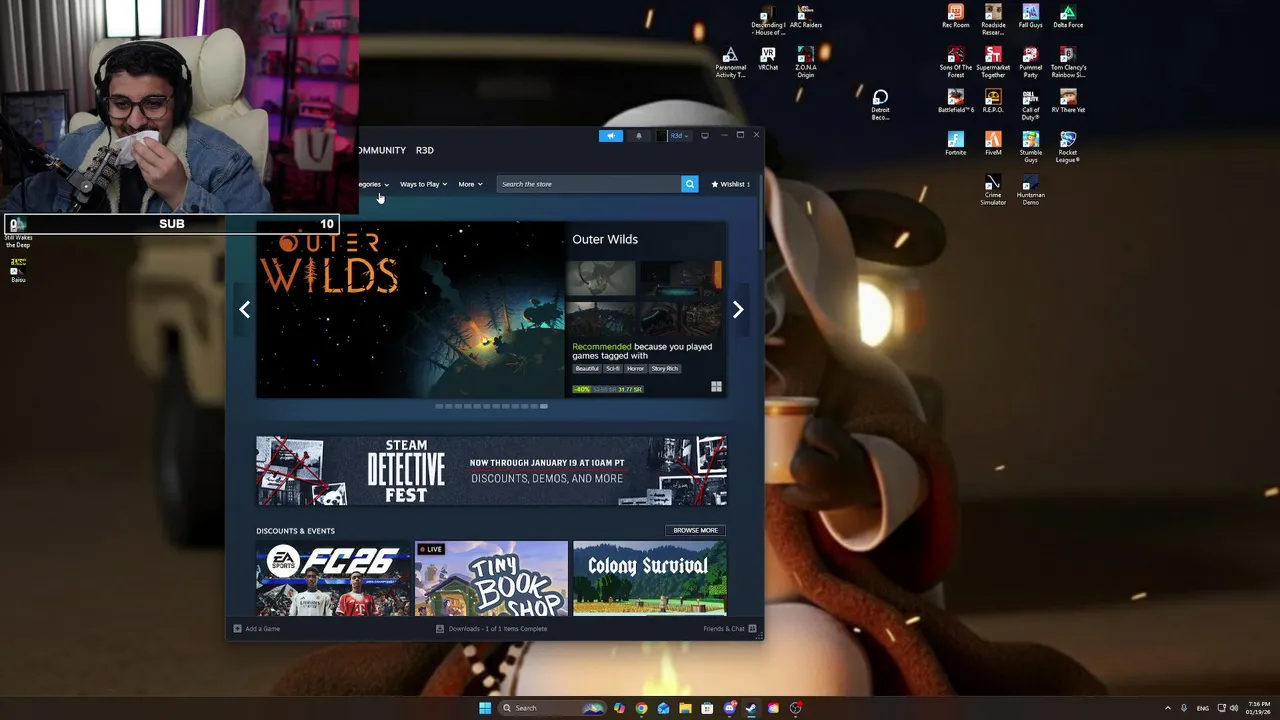The image size is (1280, 720).
Task: Click the BROWSE MORE button
Action: tap(695, 530)
